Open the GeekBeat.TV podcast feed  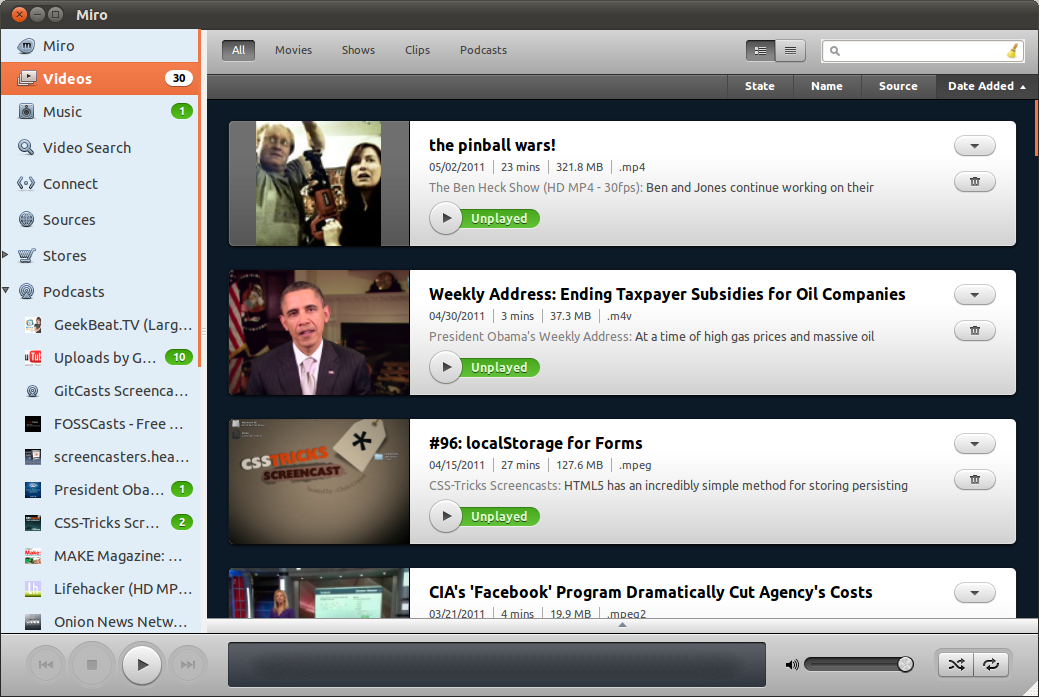coord(99,325)
